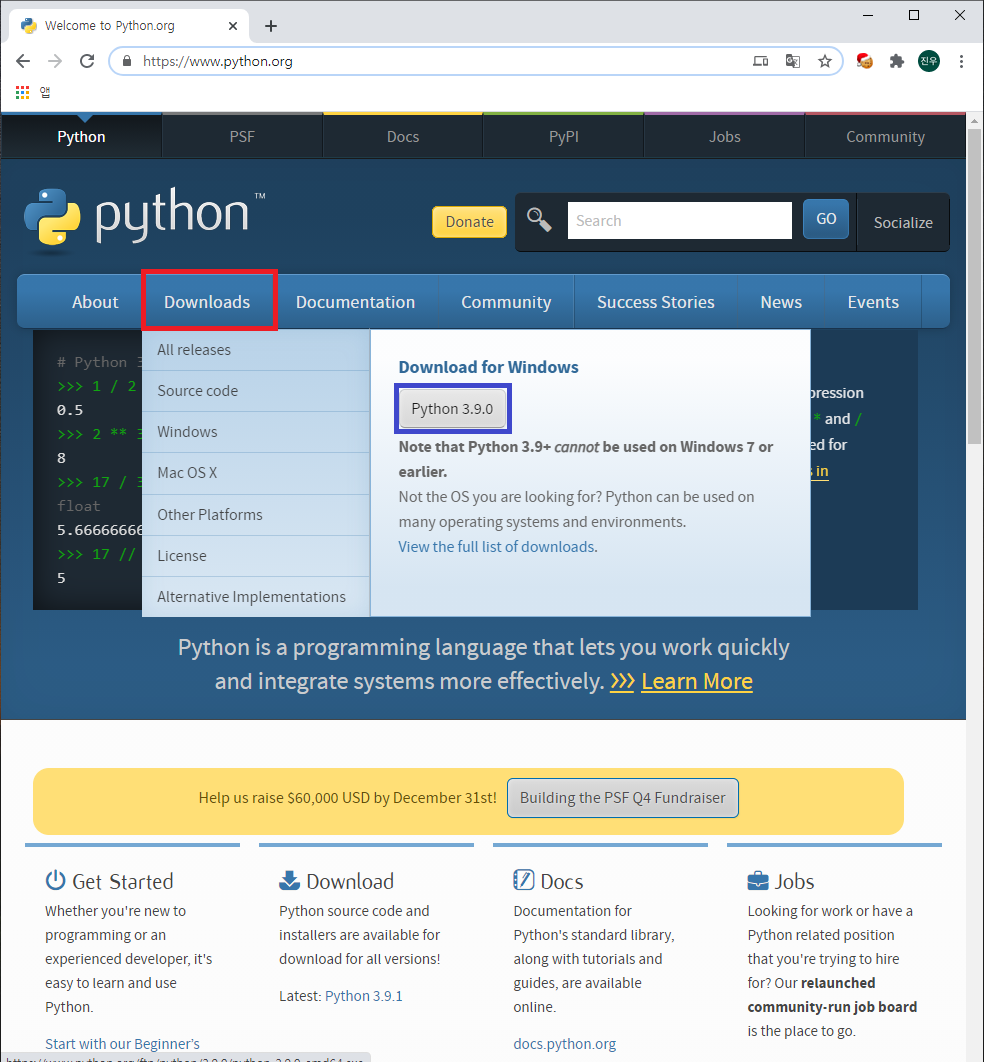Viewport: 984px width, 1062px height.
Task: Select Source code in Downloads menu
Action: click(x=256, y=391)
